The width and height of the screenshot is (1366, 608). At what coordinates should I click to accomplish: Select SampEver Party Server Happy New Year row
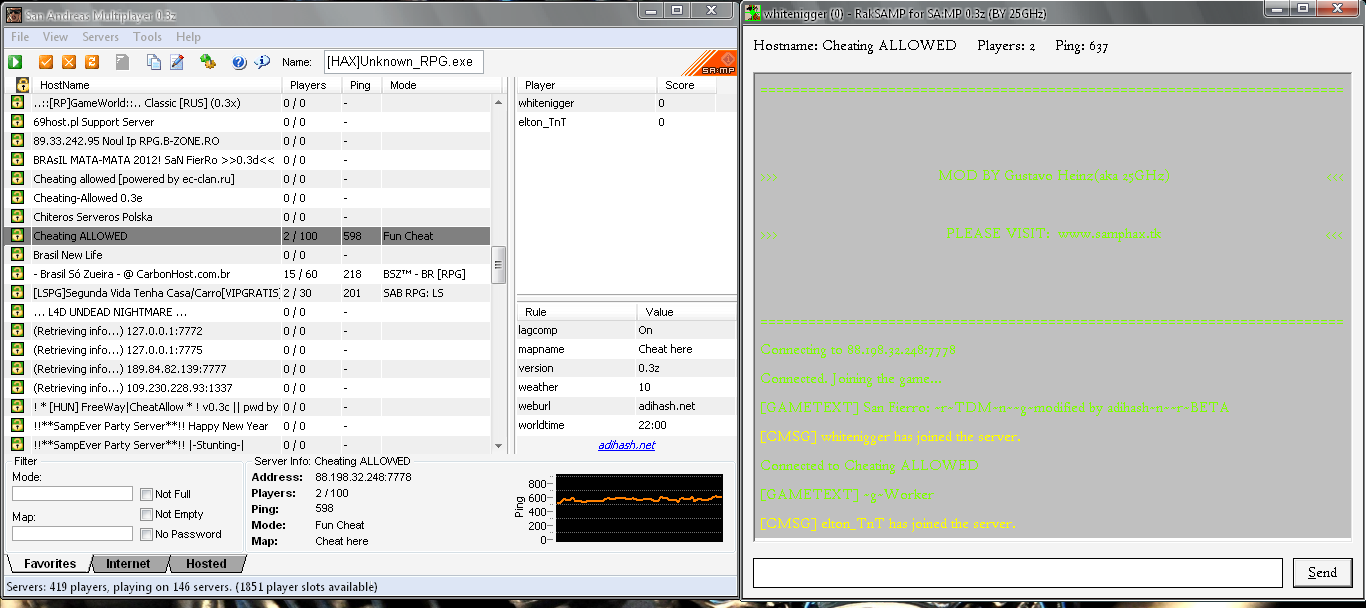coord(250,426)
